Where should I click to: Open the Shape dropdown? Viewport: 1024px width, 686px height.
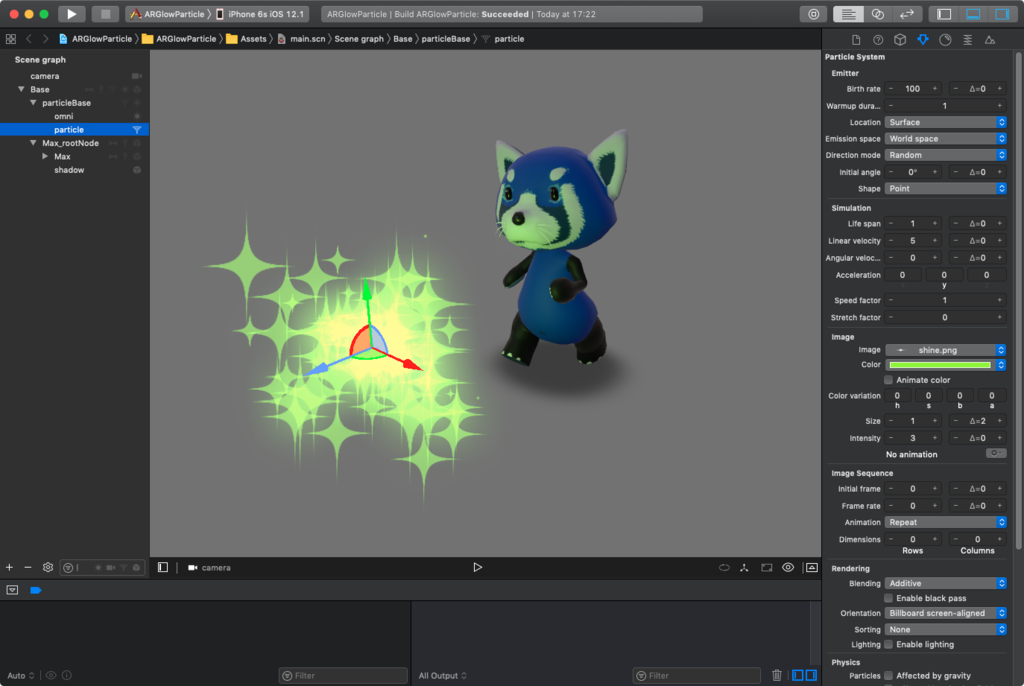point(945,188)
